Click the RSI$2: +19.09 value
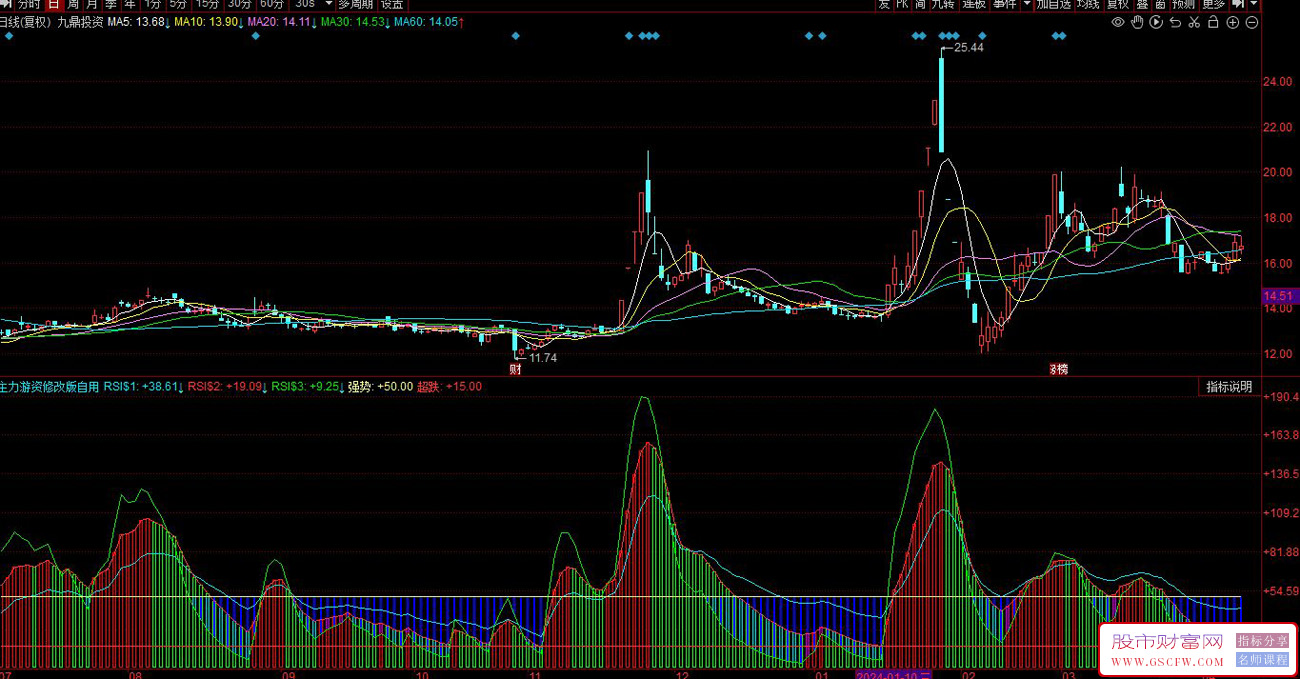1300x679 pixels. 227,386
